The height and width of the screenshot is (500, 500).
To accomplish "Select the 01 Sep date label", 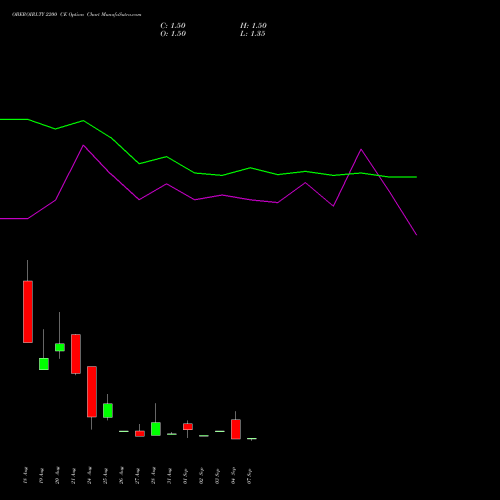I will coord(186,475).
